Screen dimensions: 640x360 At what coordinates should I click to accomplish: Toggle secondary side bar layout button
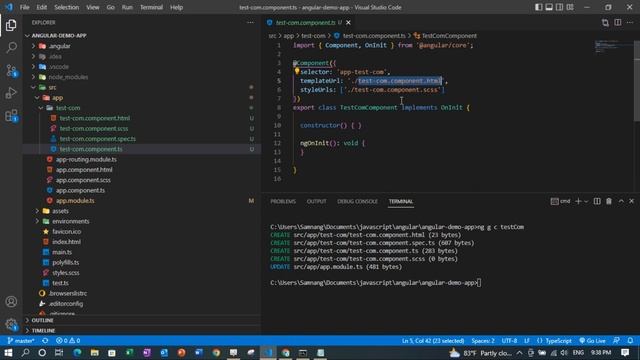(560, 7)
